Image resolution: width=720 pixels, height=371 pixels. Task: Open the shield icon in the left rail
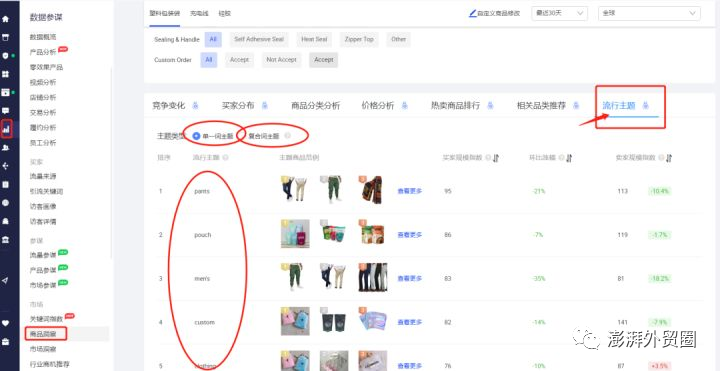[x=6, y=56]
